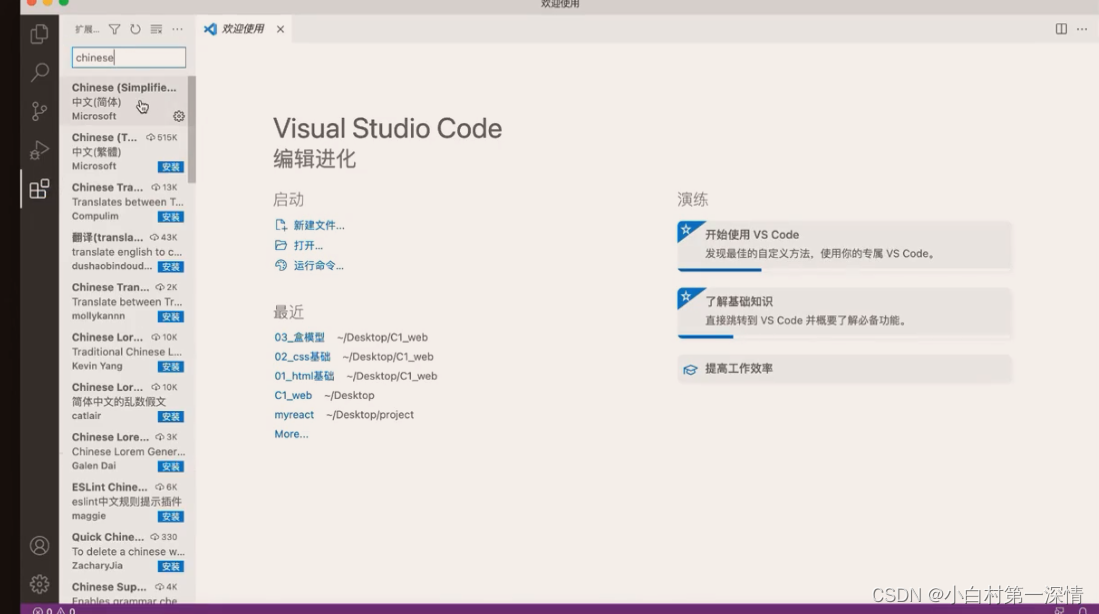Screen dimensions: 1099x614
Task: Open the Accounts icon in activity bar
Action: point(39,545)
